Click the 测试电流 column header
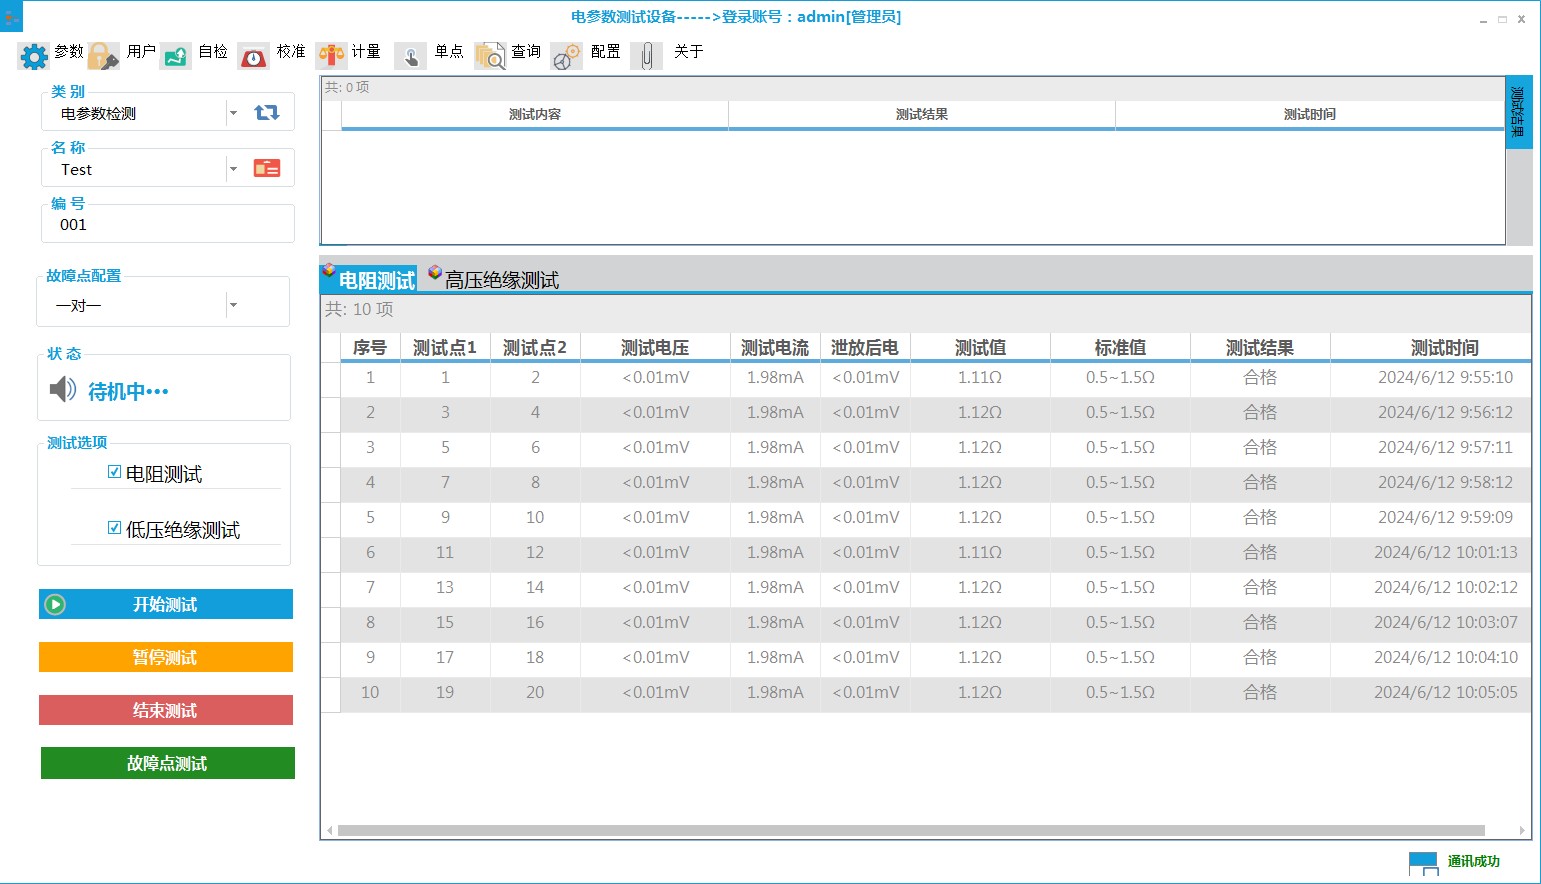The image size is (1541, 884). [775, 347]
